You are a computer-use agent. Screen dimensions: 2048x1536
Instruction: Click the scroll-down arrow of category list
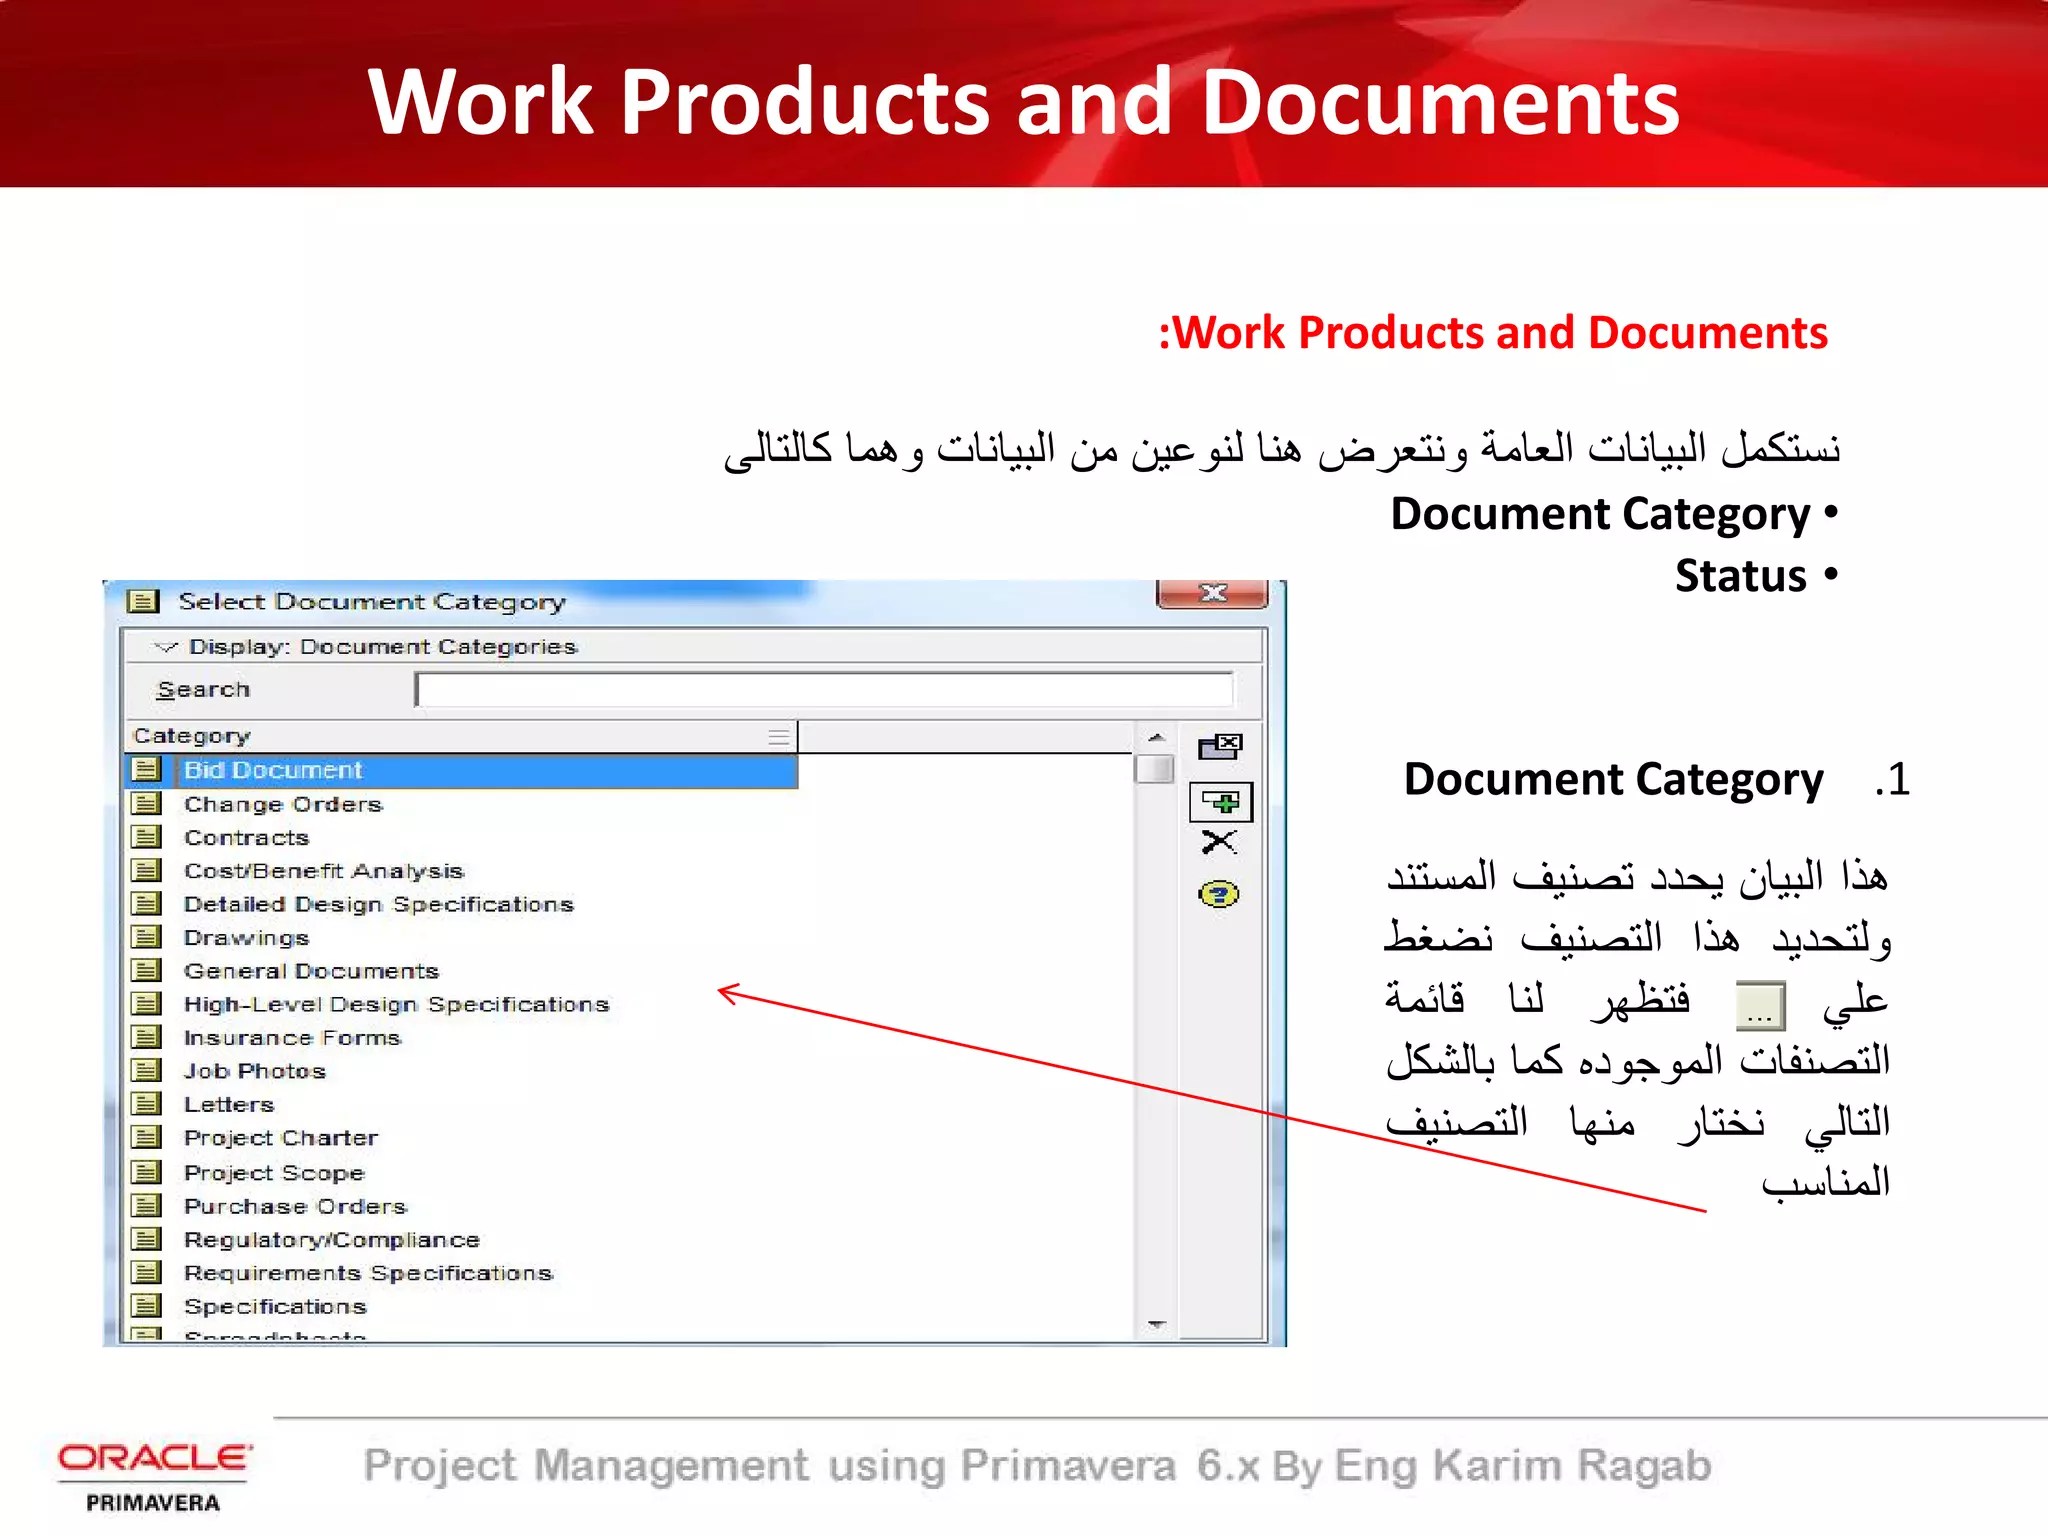[x=1156, y=1324]
